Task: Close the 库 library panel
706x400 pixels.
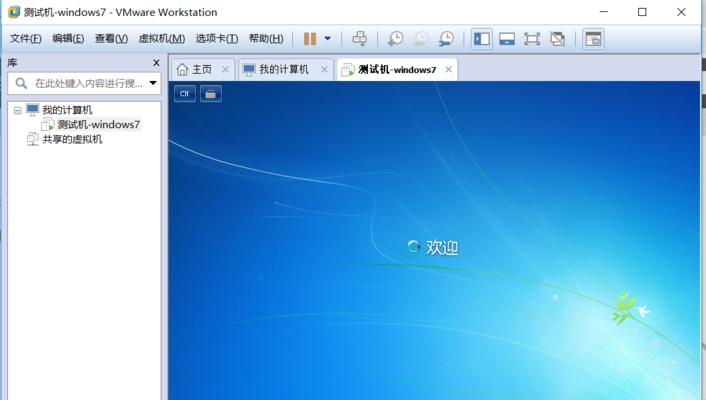Action: 156,63
